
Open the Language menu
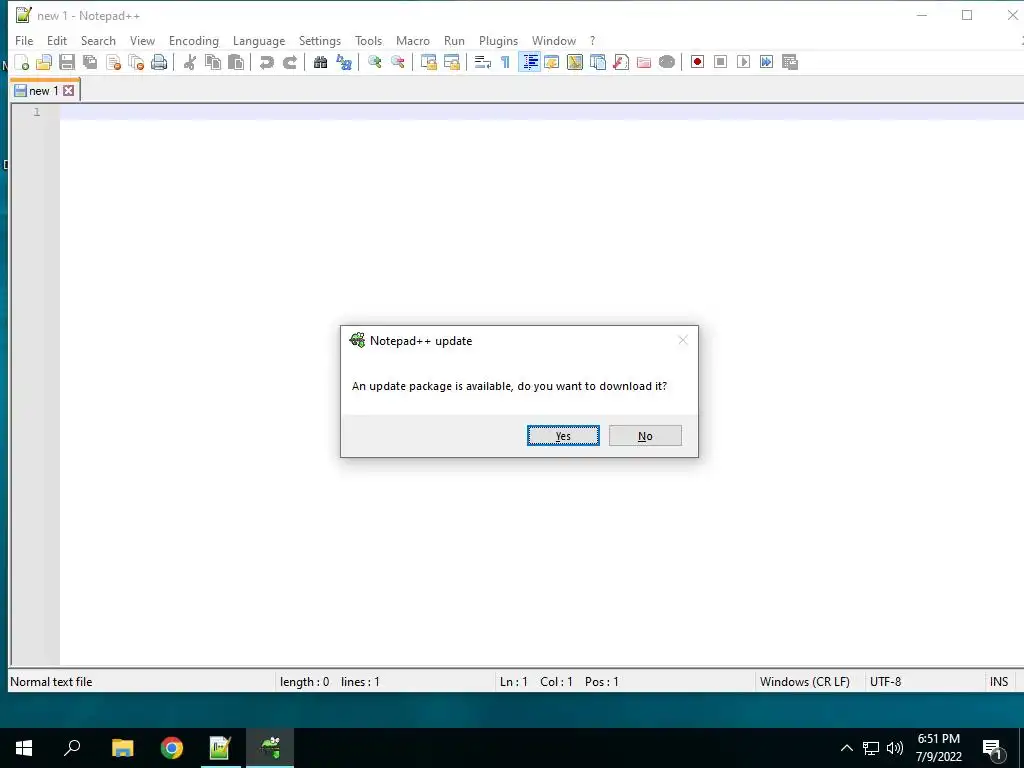(x=259, y=40)
